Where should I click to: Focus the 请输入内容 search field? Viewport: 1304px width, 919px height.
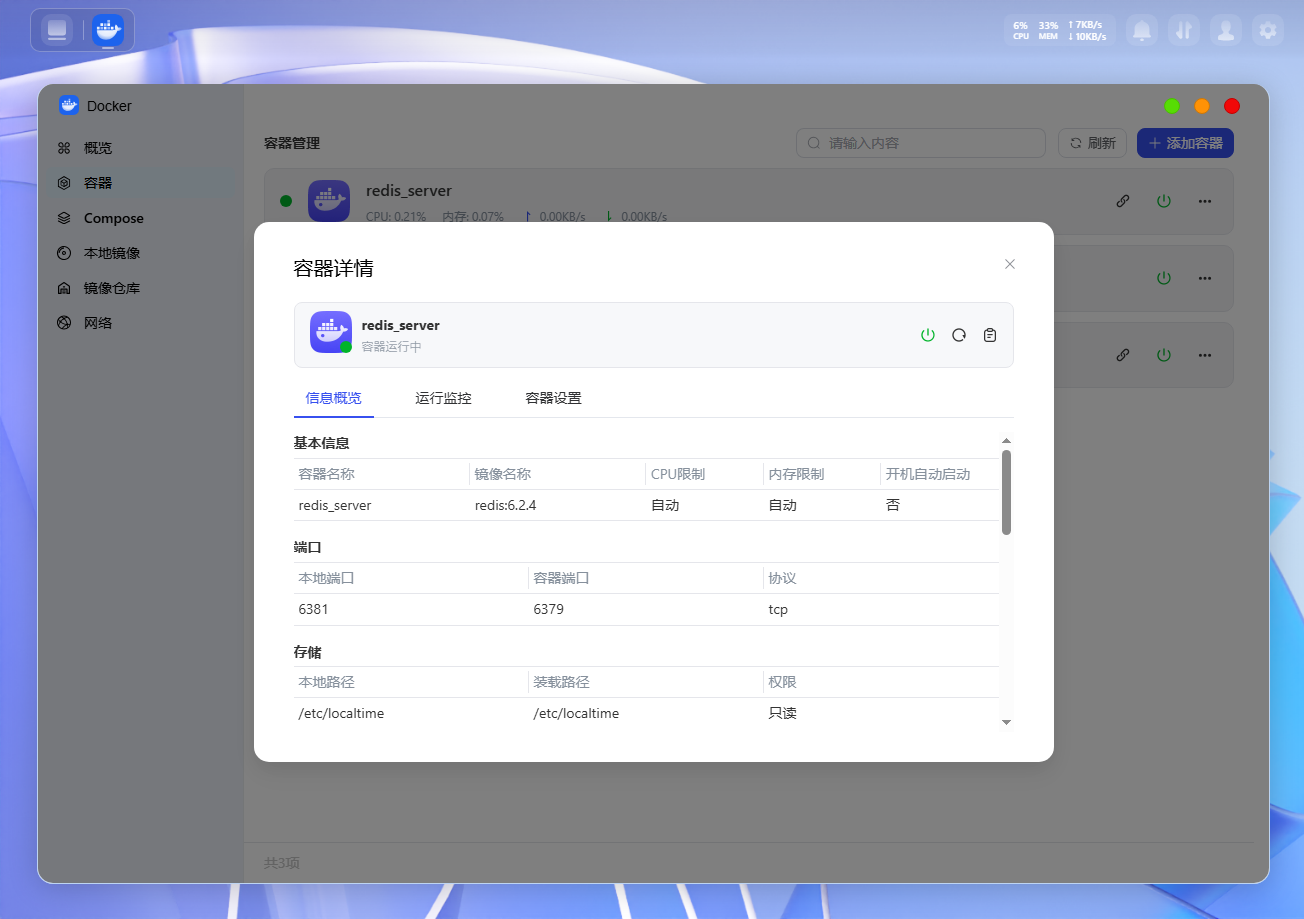[921, 143]
